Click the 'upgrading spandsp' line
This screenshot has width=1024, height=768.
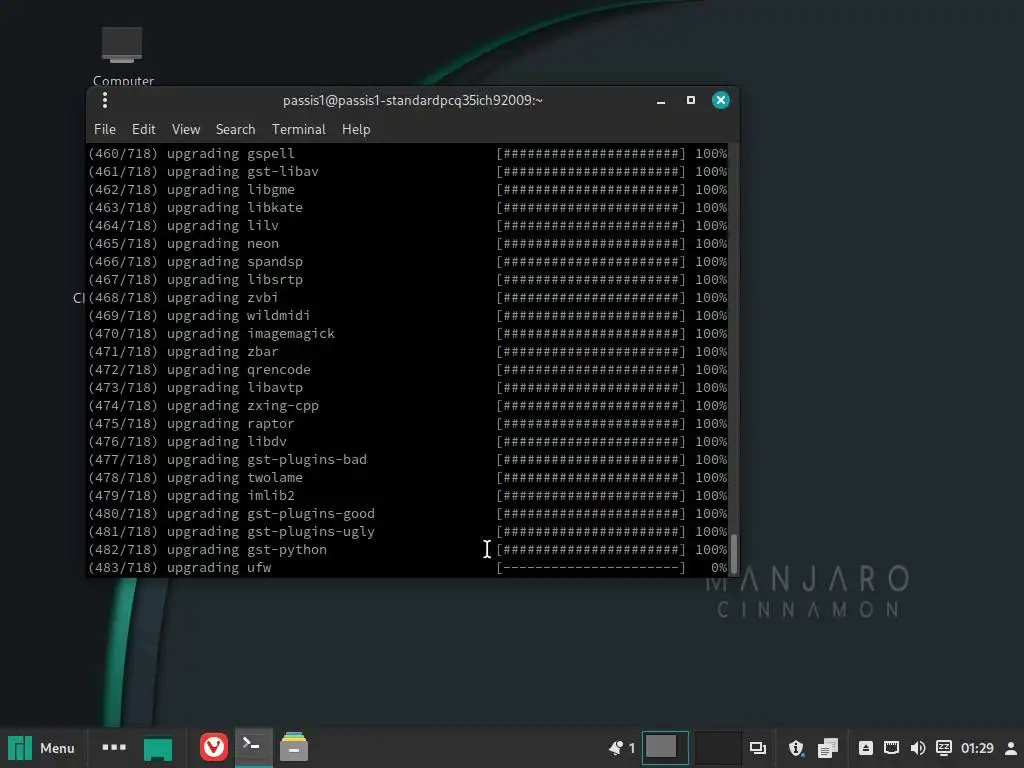(x=408, y=261)
